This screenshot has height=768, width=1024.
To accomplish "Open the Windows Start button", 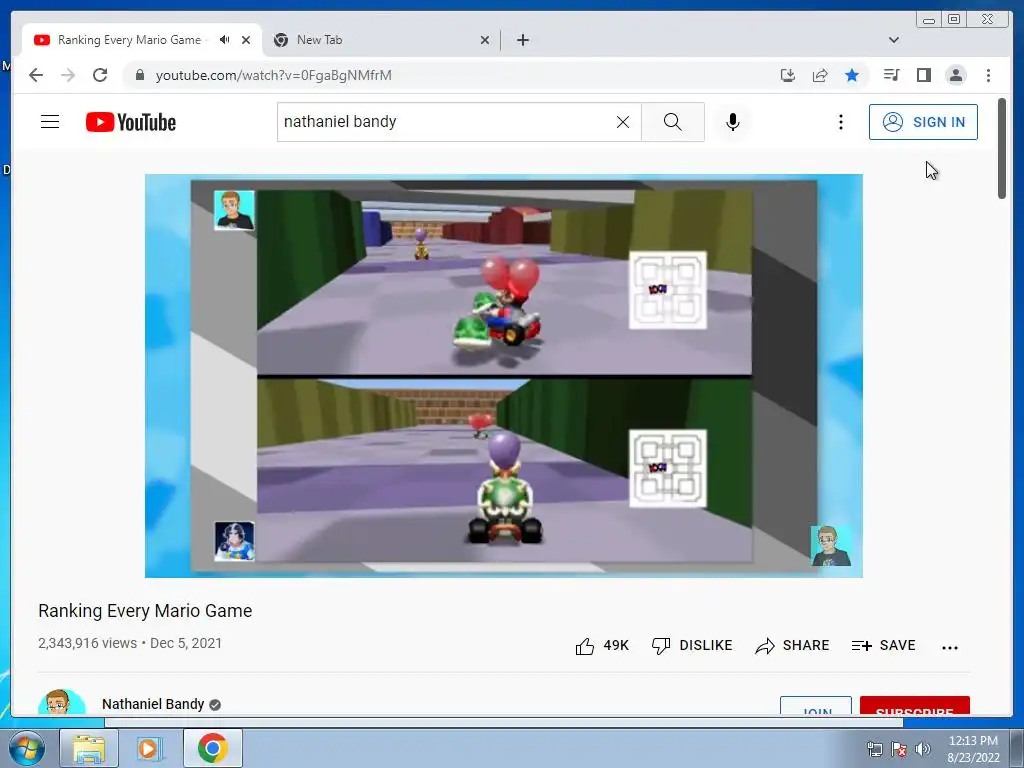I will 26,748.
